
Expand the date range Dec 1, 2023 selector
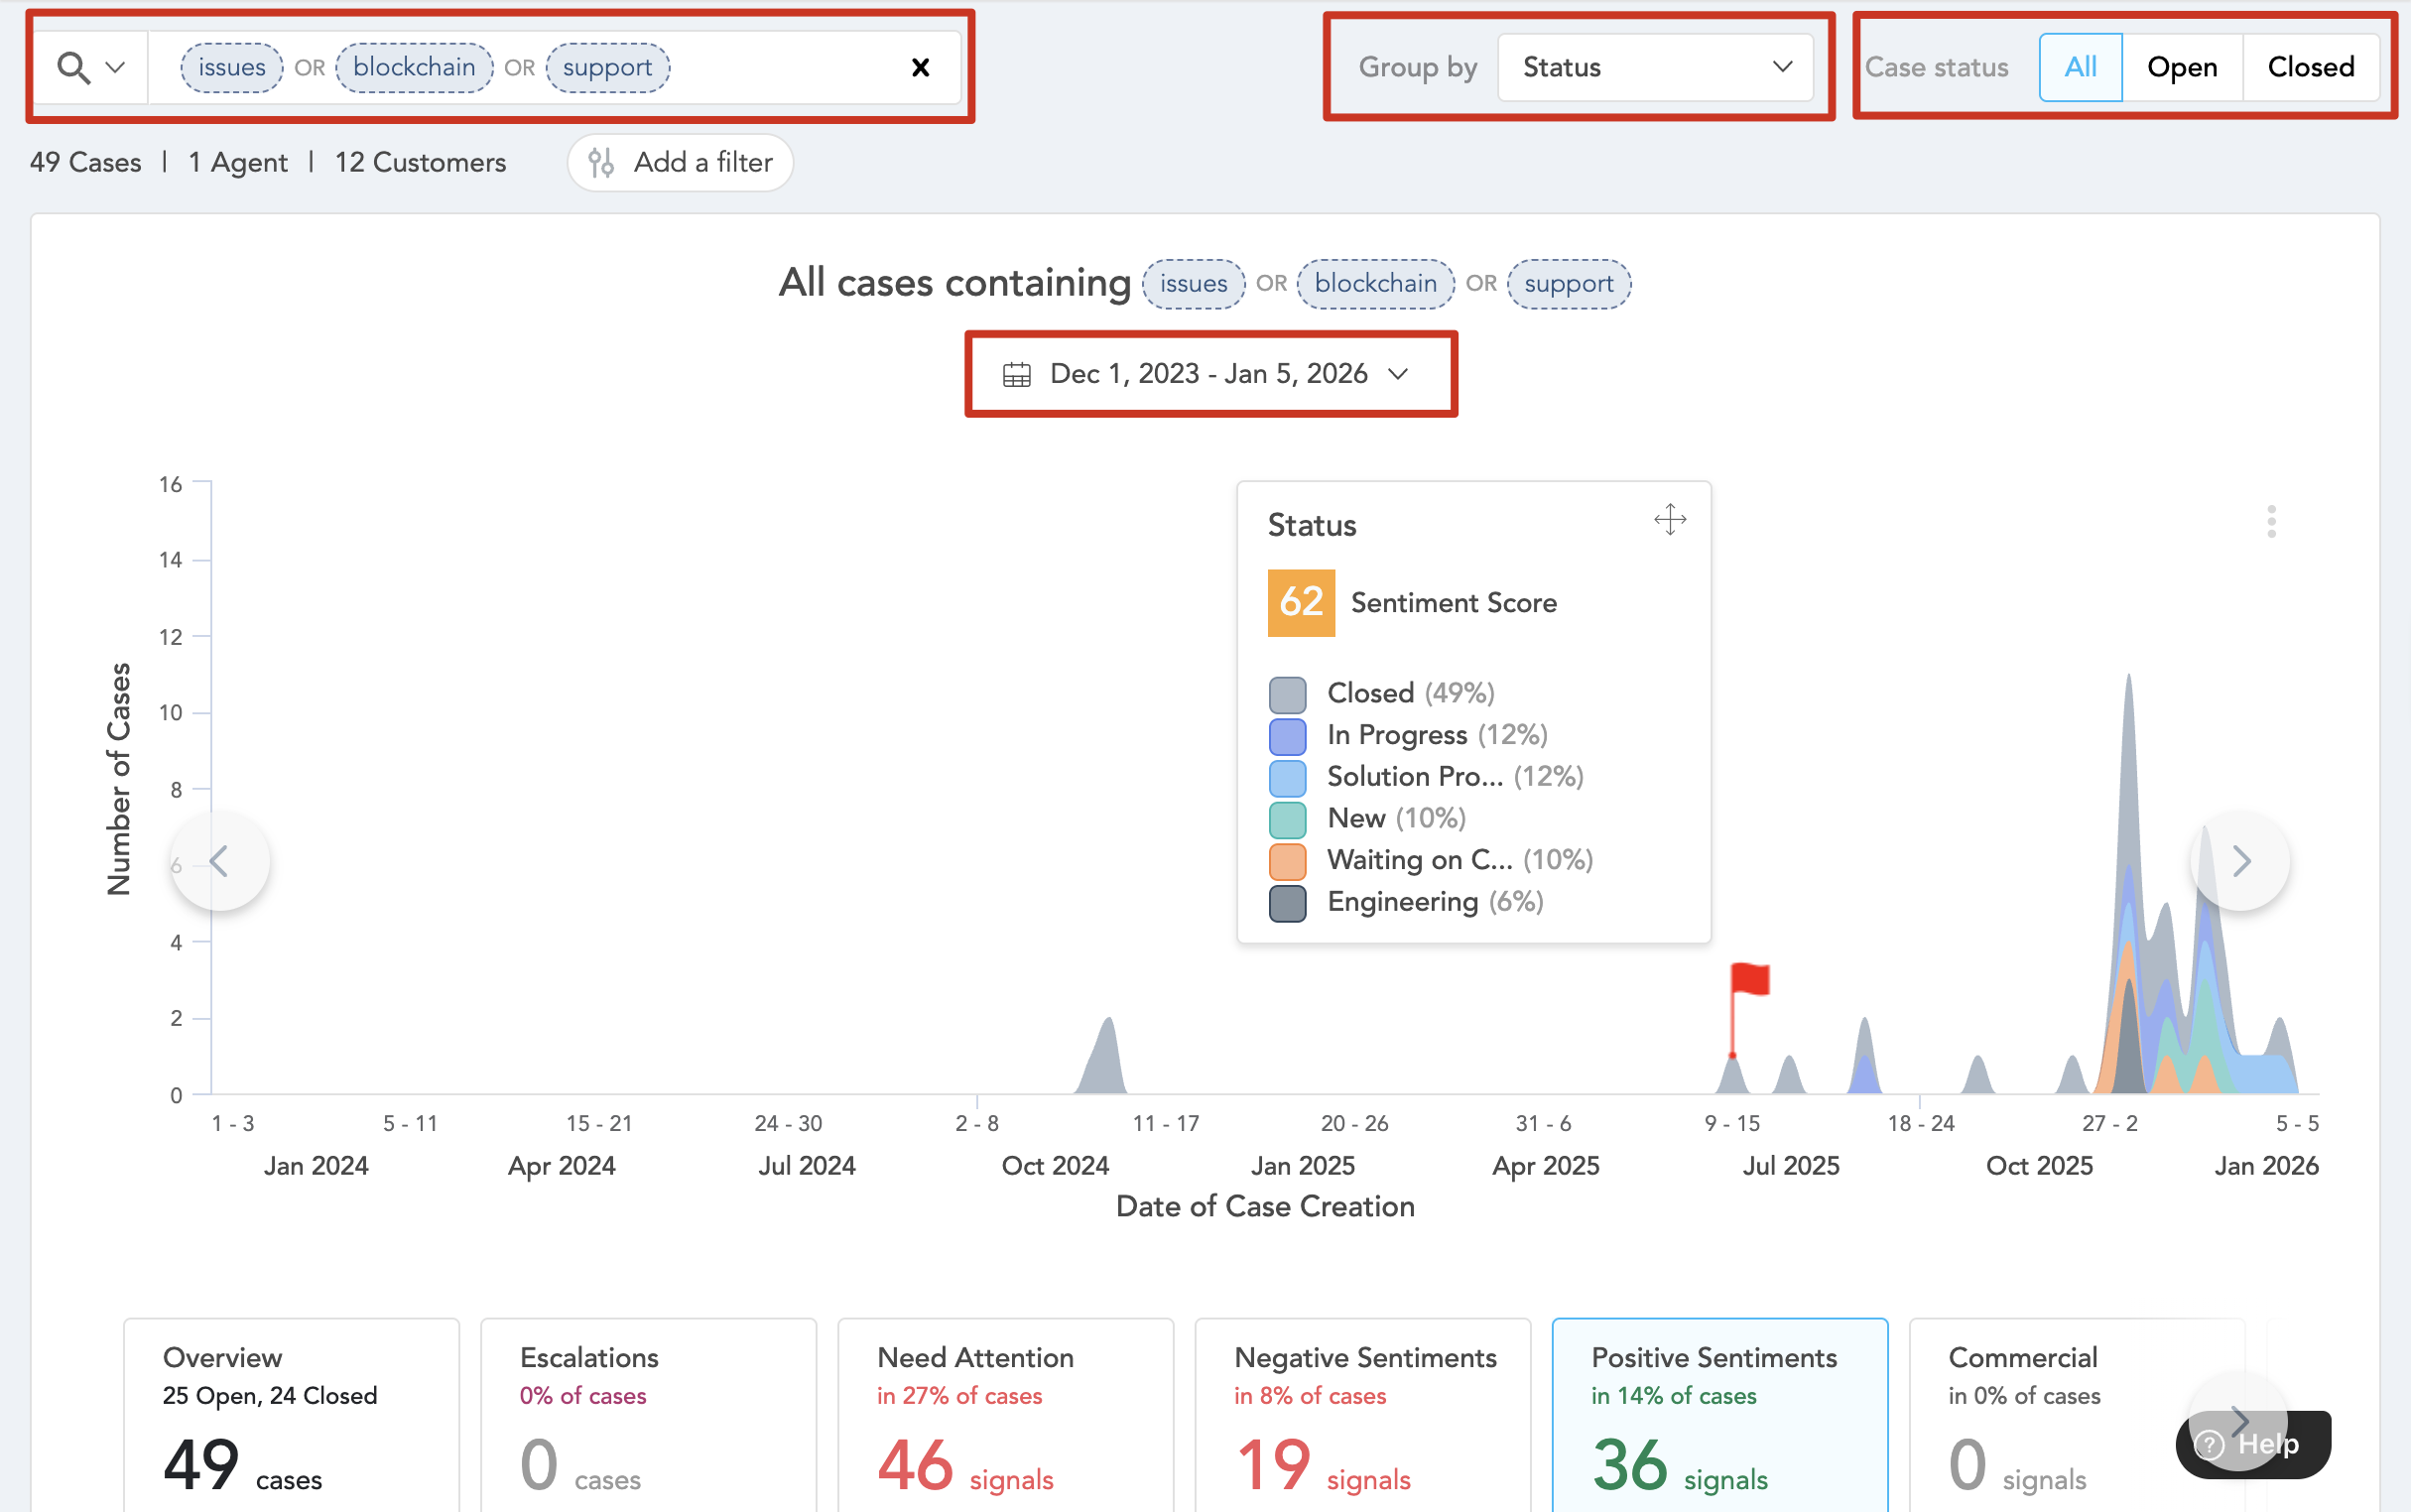point(1210,374)
